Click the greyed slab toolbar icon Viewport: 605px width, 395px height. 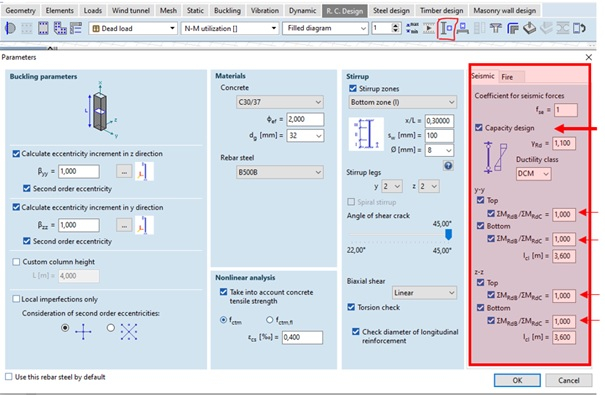[x=546, y=28]
